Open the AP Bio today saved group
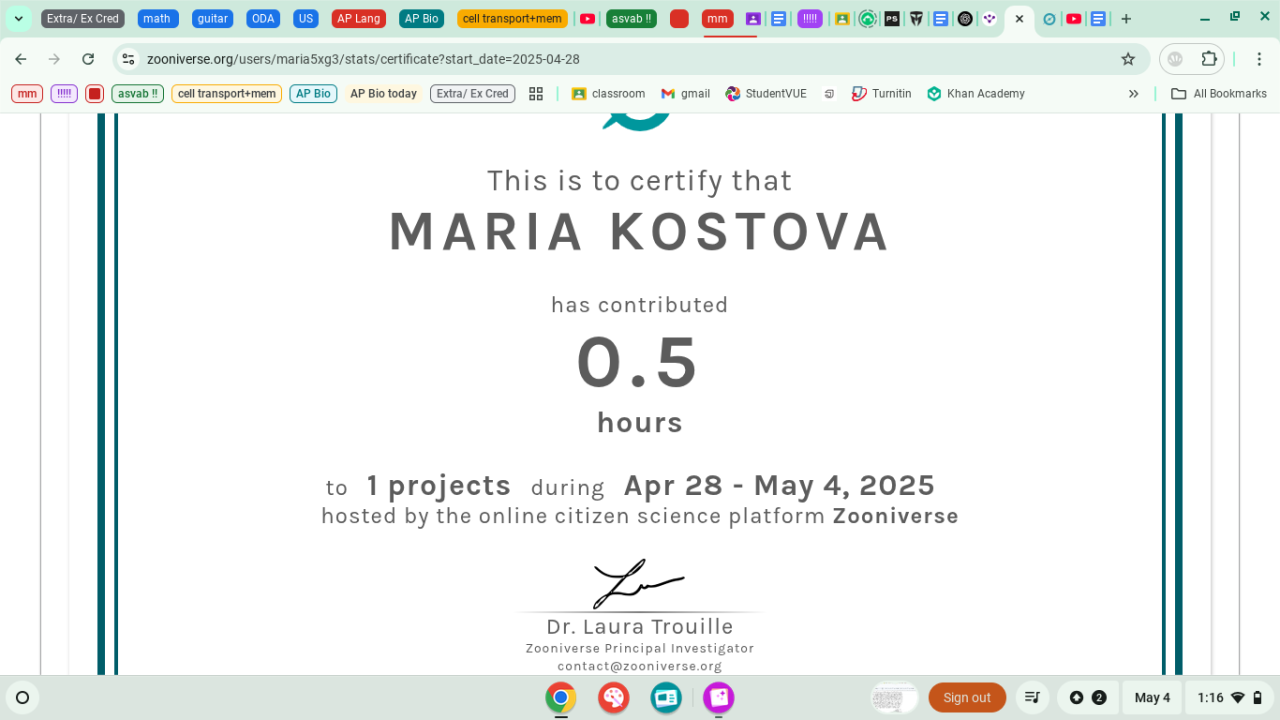This screenshot has height=720, width=1280. point(383,94)
